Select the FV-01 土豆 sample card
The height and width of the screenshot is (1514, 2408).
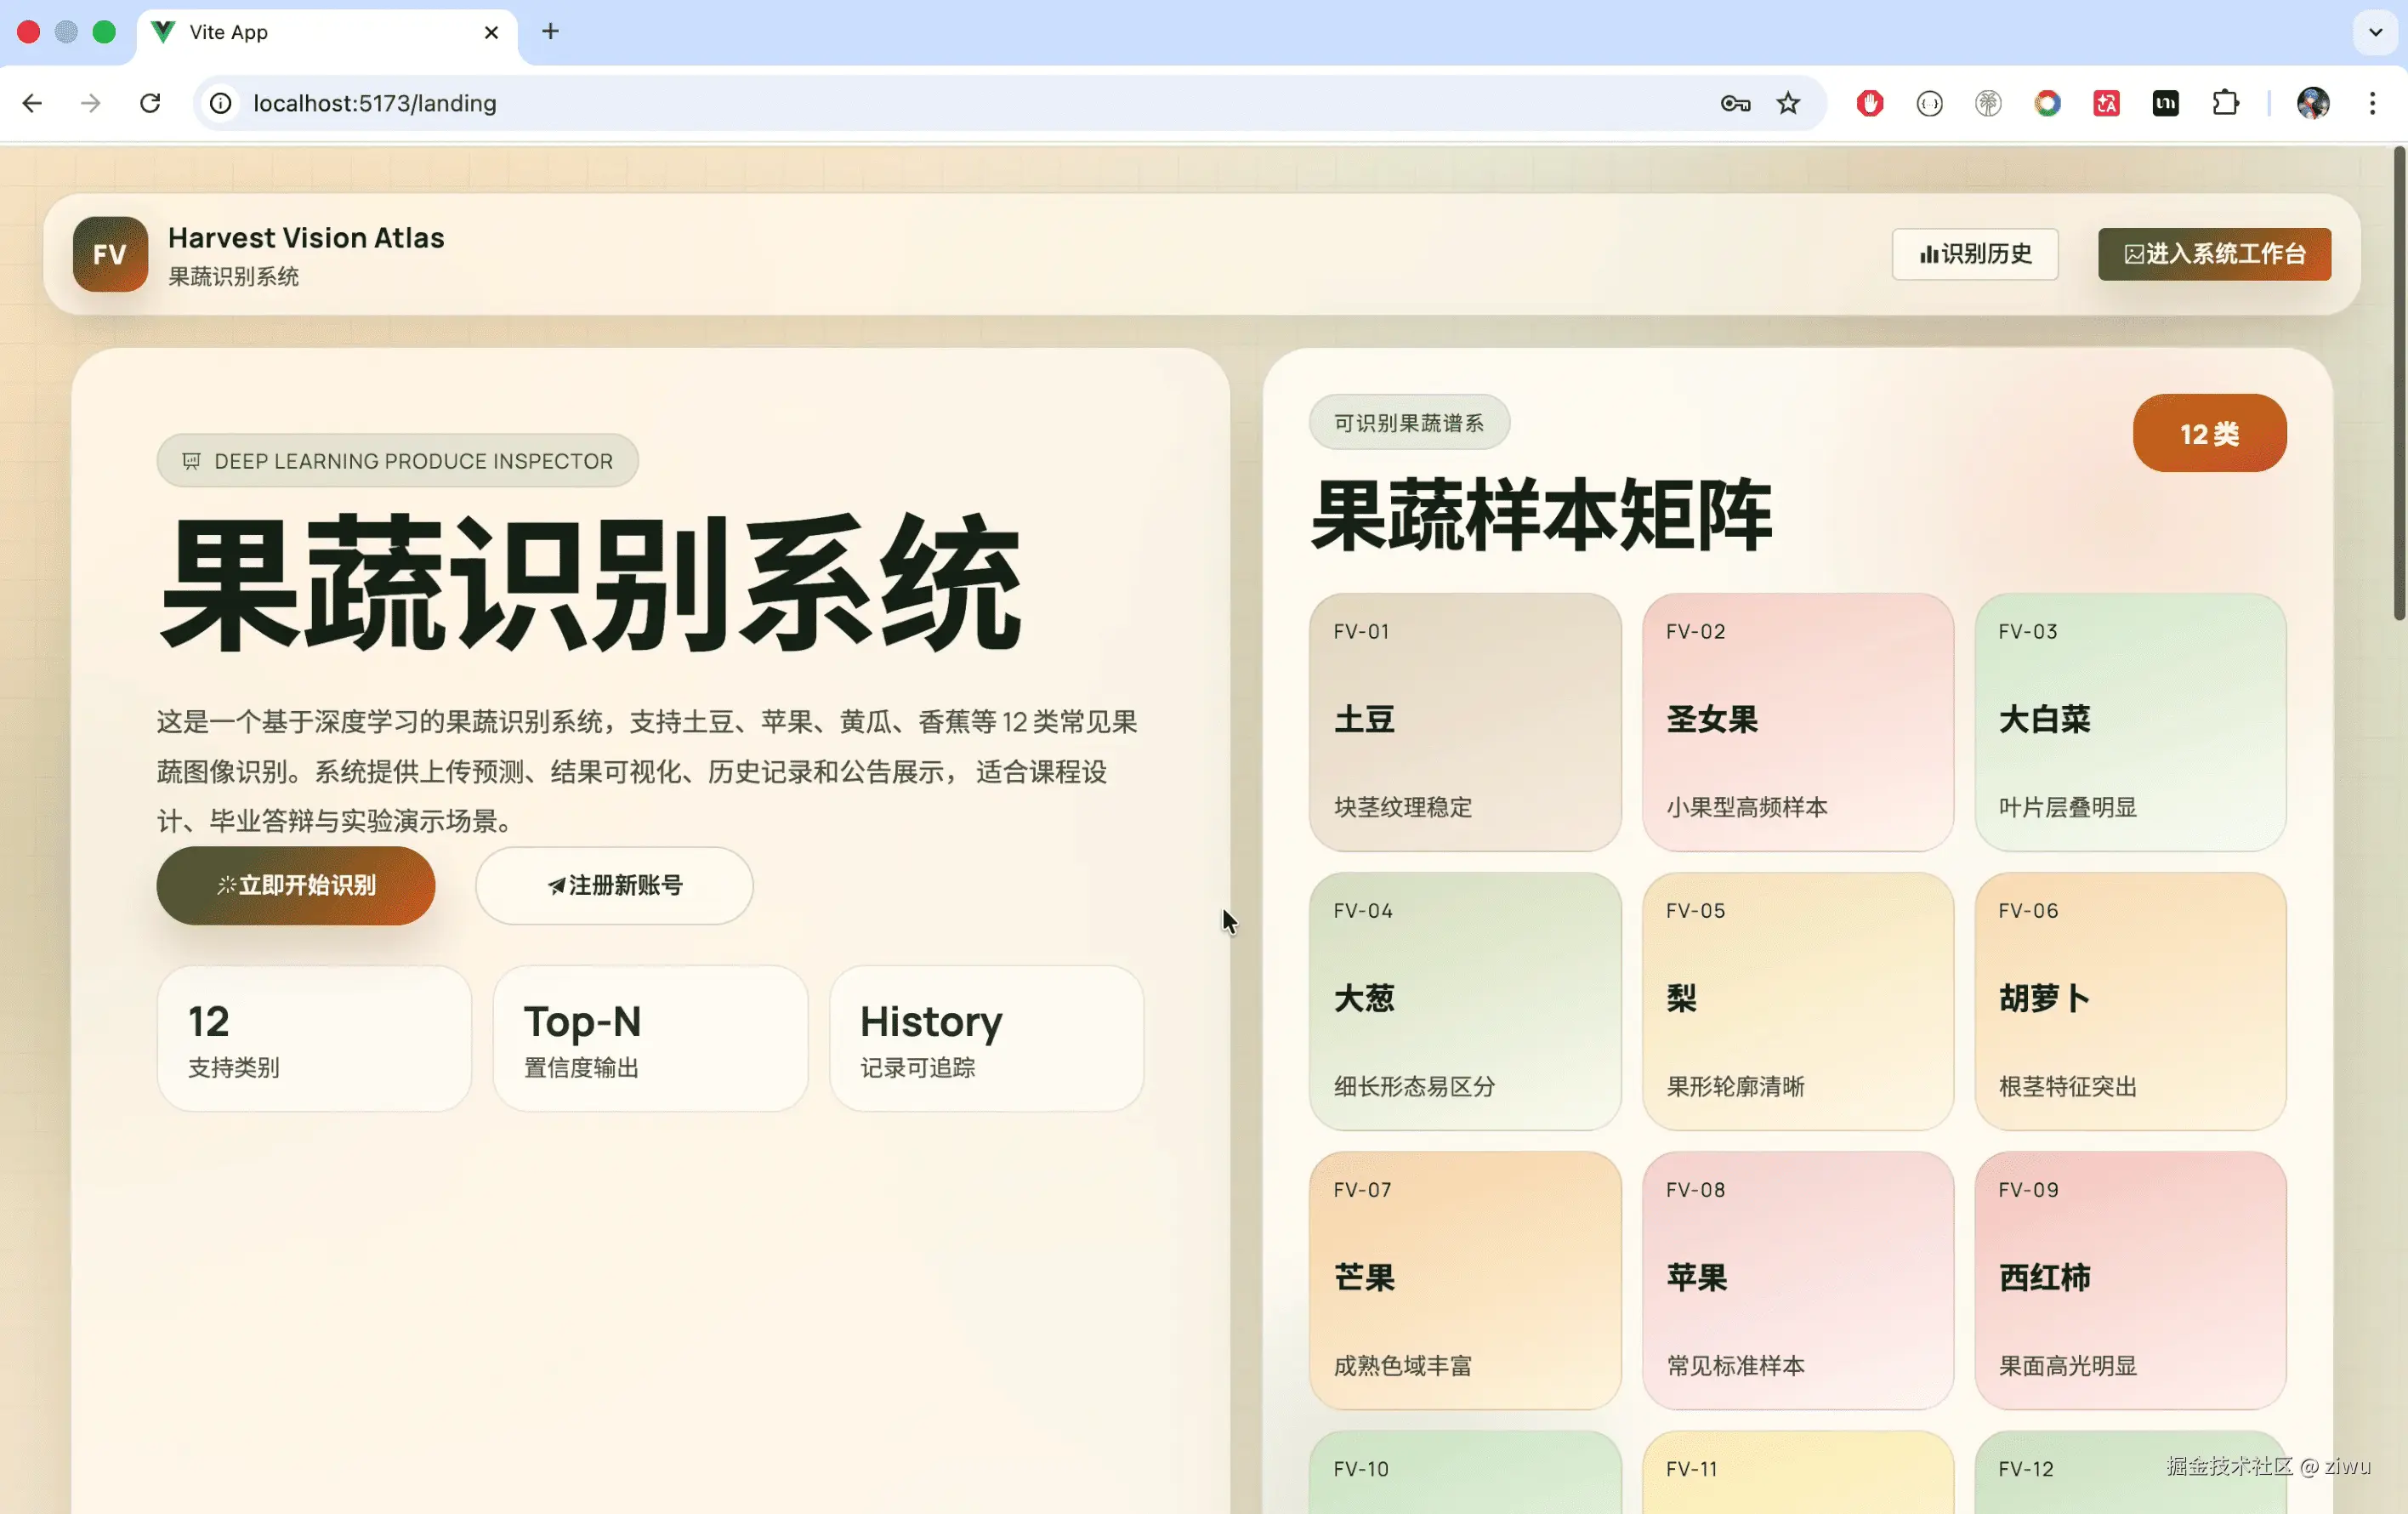click(x=1463, y=724)
